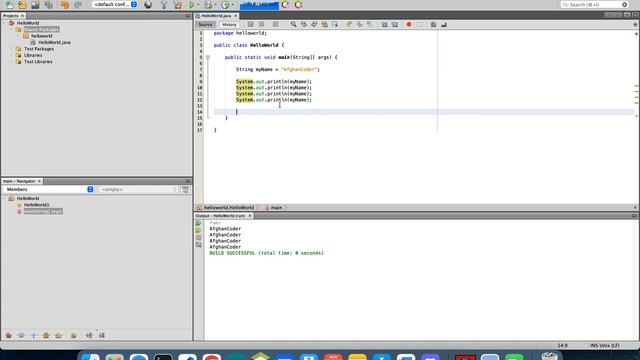Click the New Project icon
640x360 pixels.
point(22,4)
